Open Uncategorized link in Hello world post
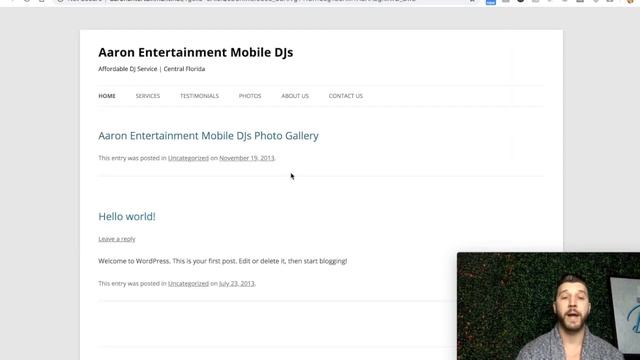Screen dimensions: 640x360 pos(188,283)
